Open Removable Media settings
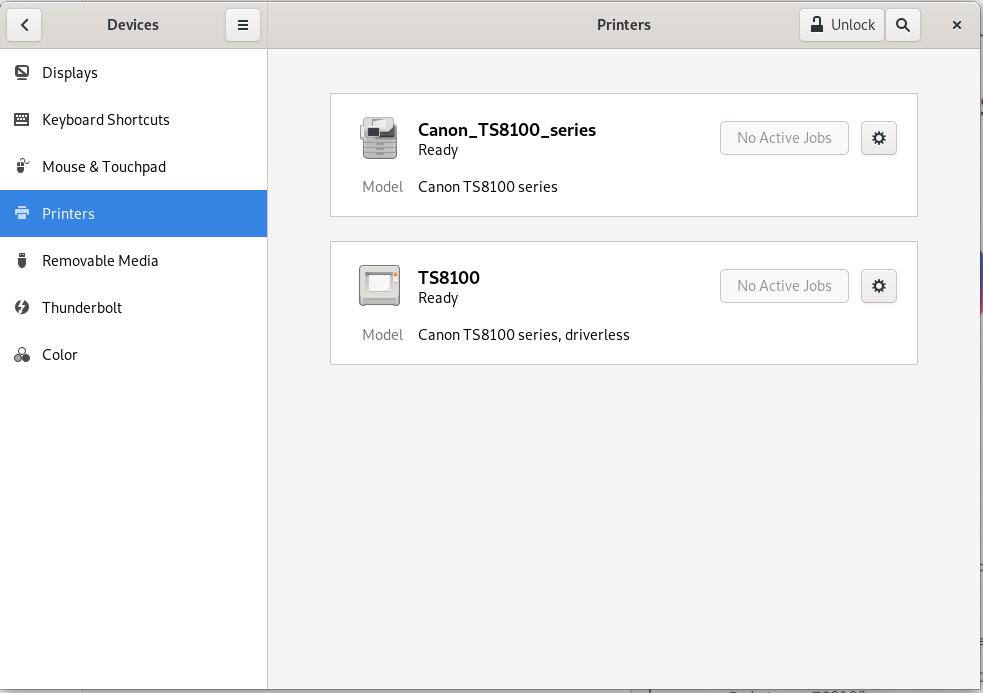Image resolution: width=983 pixels, height=693 pixels. 100,261
